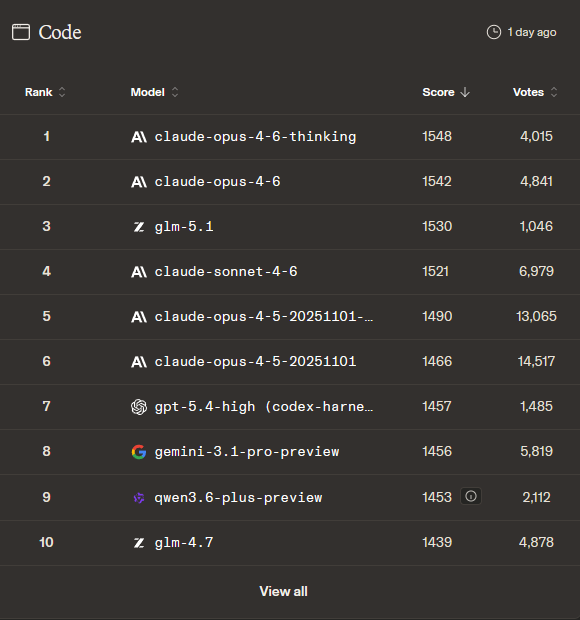The image size is (580, 620).
Task: Click the votes value 4,015
Action: 537,136
